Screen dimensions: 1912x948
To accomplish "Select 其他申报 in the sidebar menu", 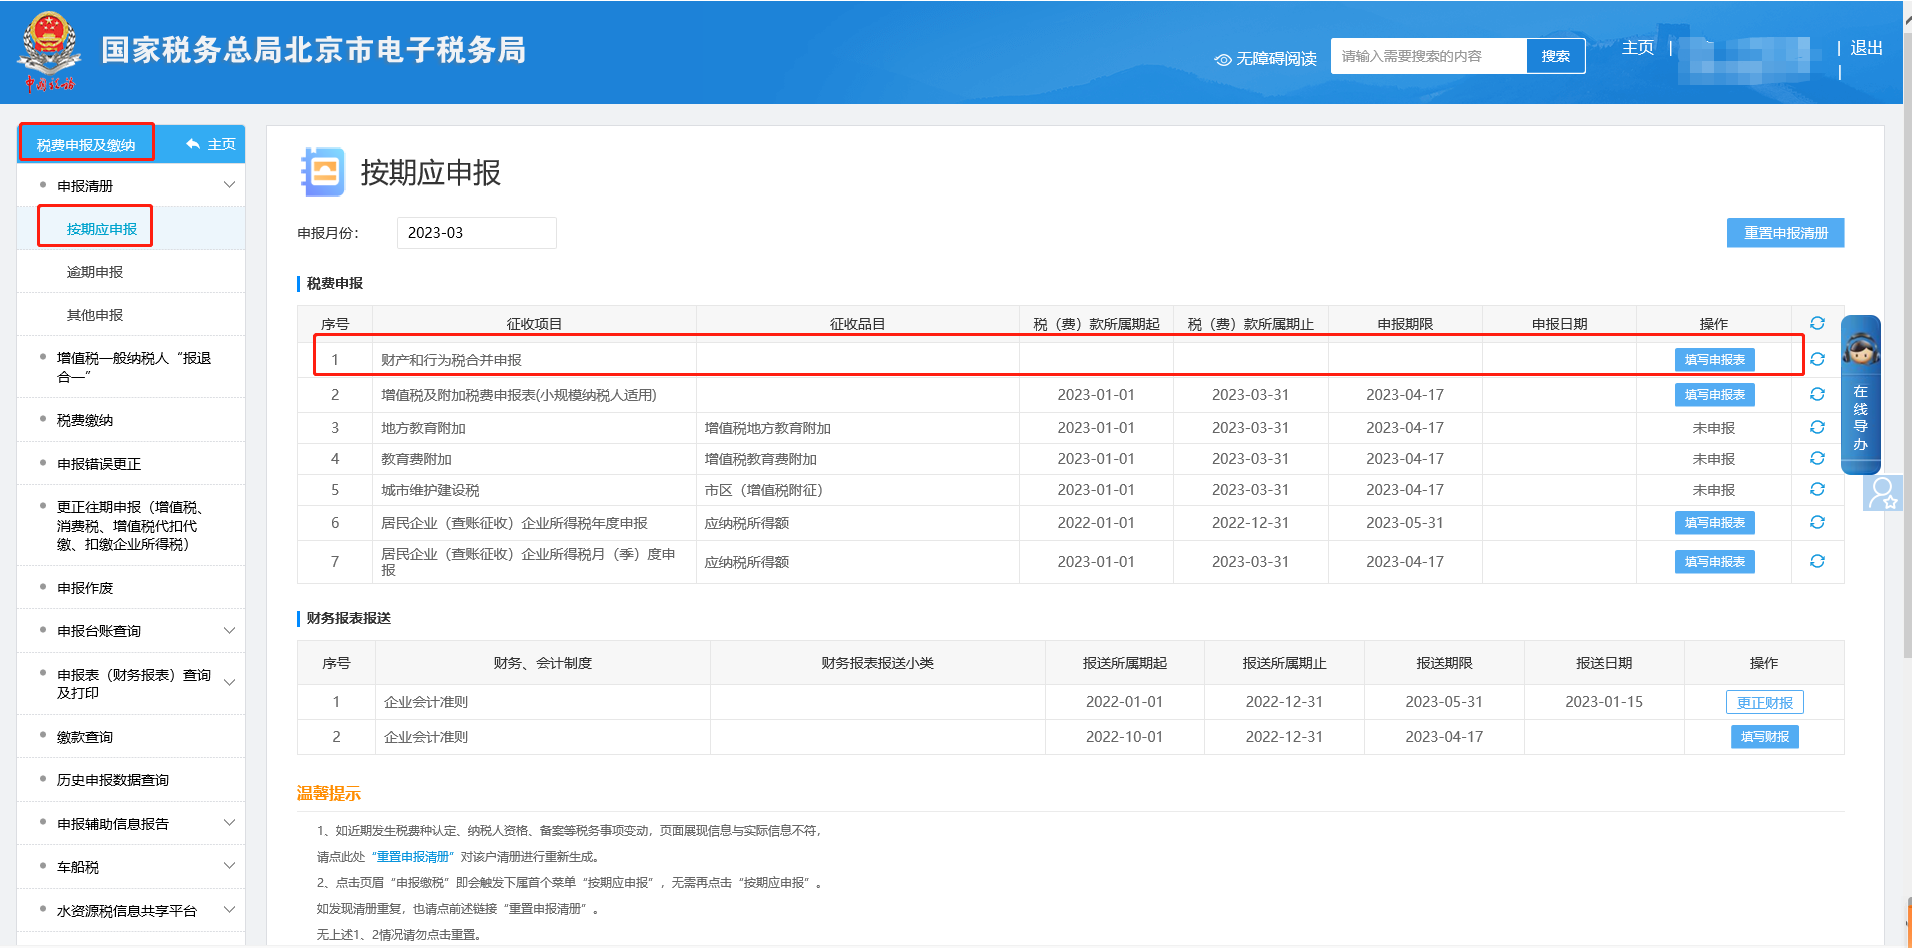I will click(94, 314).
